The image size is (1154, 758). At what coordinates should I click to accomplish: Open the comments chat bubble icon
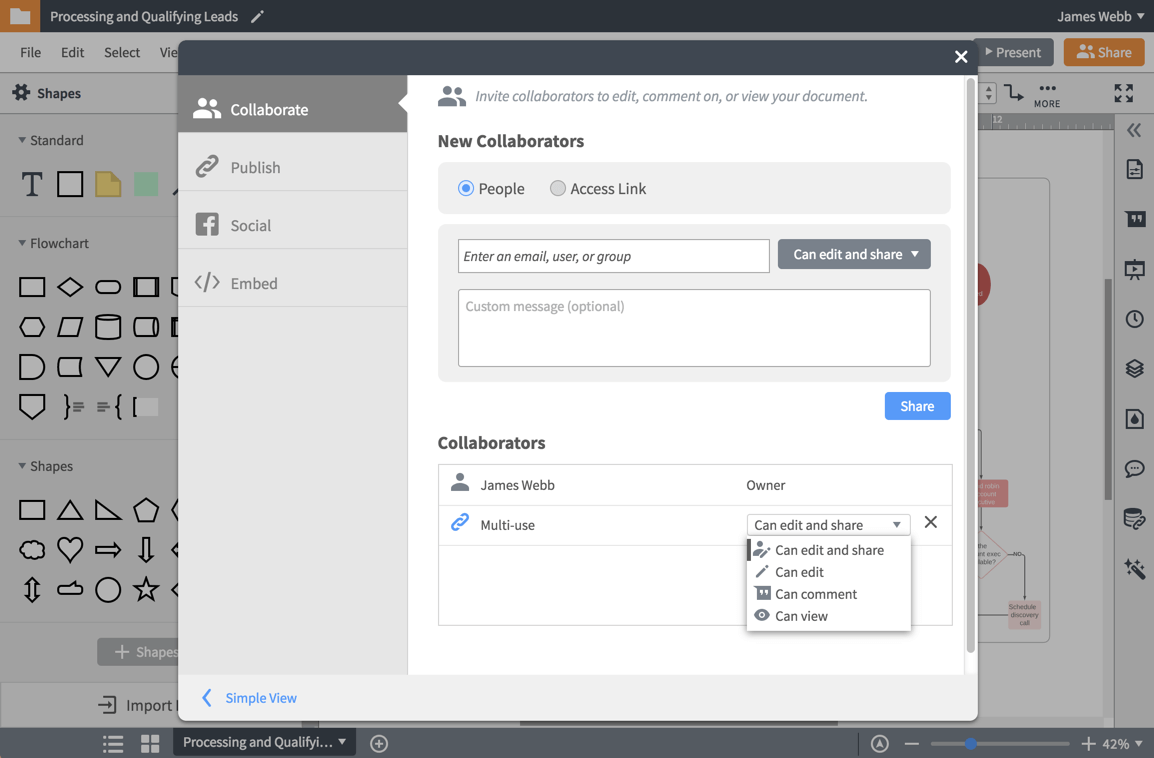pyautogui.click(x=1134, y=468)
